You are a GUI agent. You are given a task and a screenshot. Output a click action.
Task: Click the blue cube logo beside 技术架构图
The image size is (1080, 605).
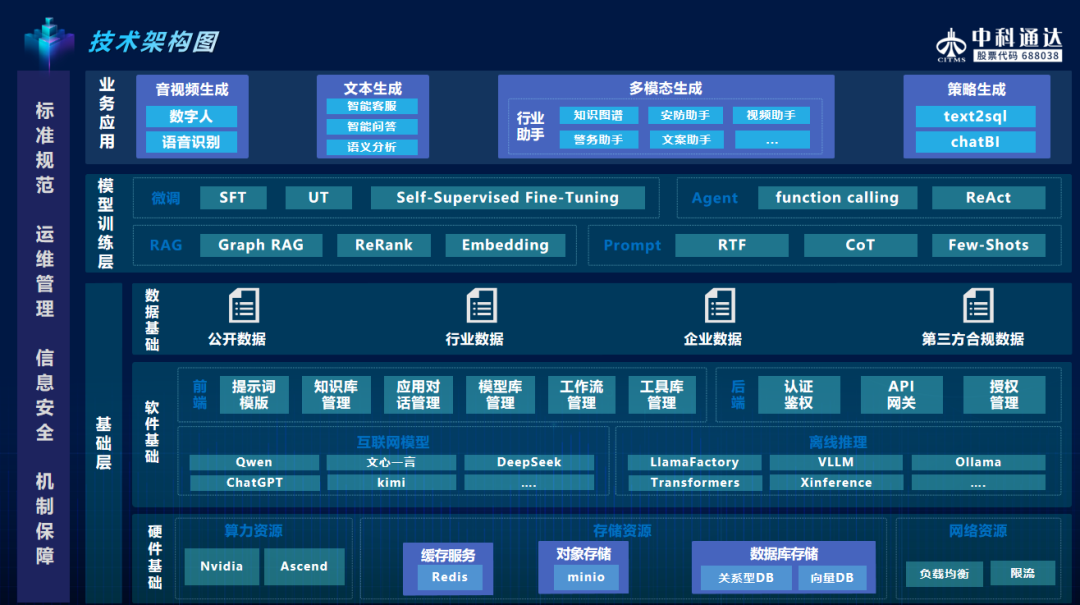pos(49,43)
